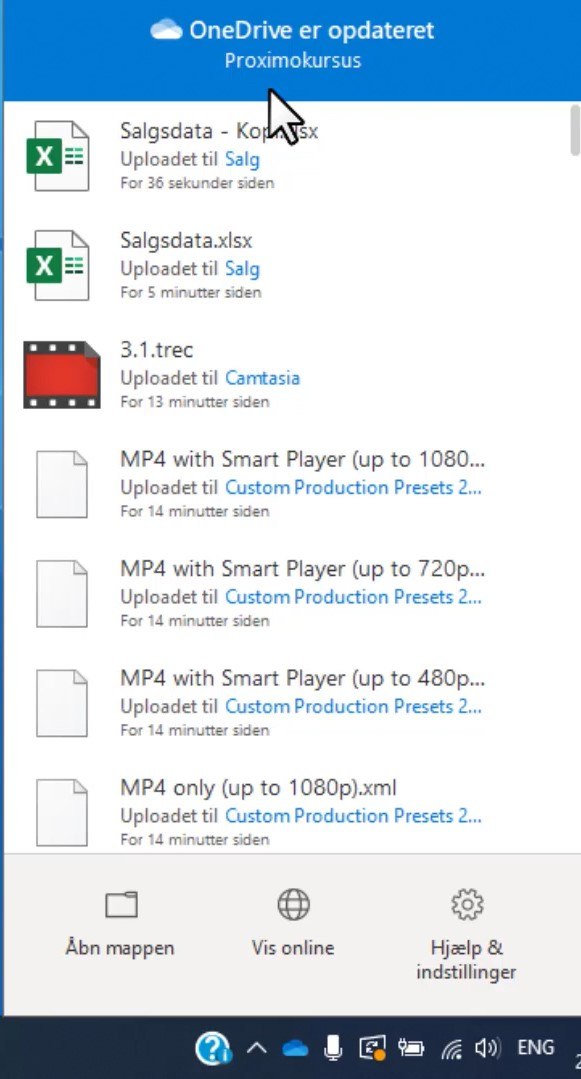The height and width of the screenshot is (1079, 581).
Task: Click the OneDrive cloud icon in system tray
Action: point(295,1048)
